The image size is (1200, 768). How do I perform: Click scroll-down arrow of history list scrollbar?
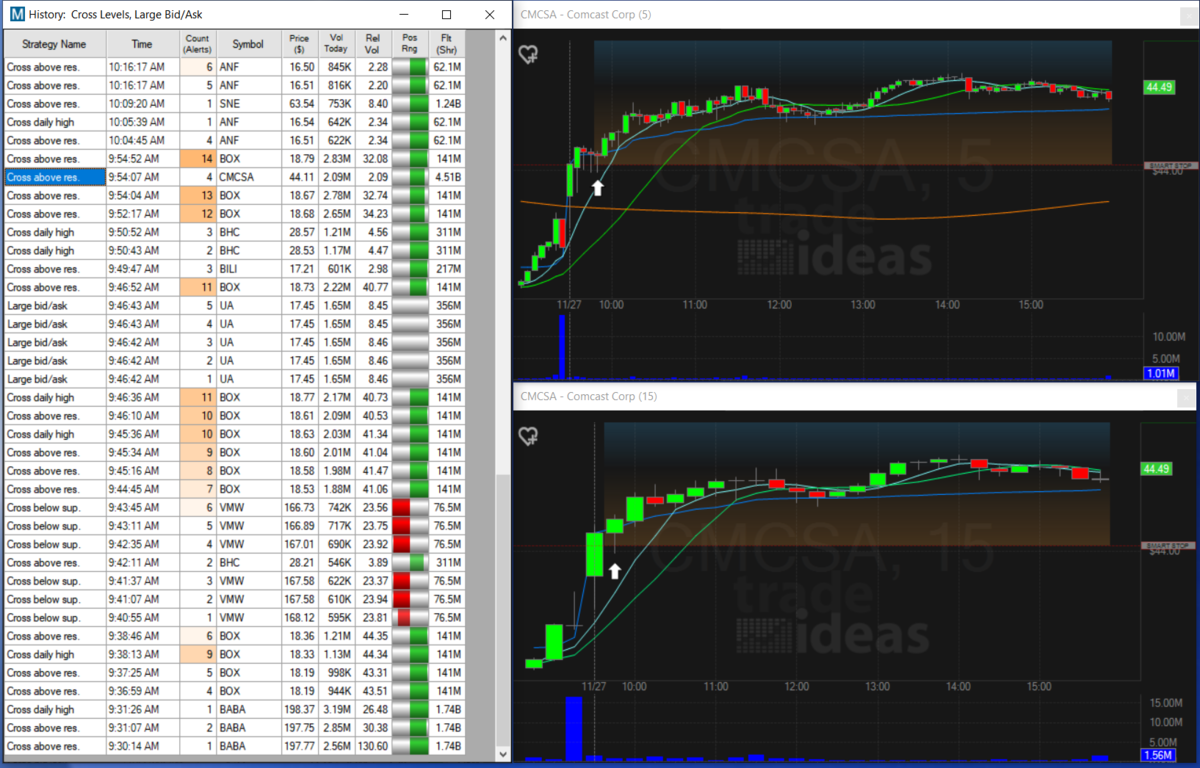click(x=502, y=754)
